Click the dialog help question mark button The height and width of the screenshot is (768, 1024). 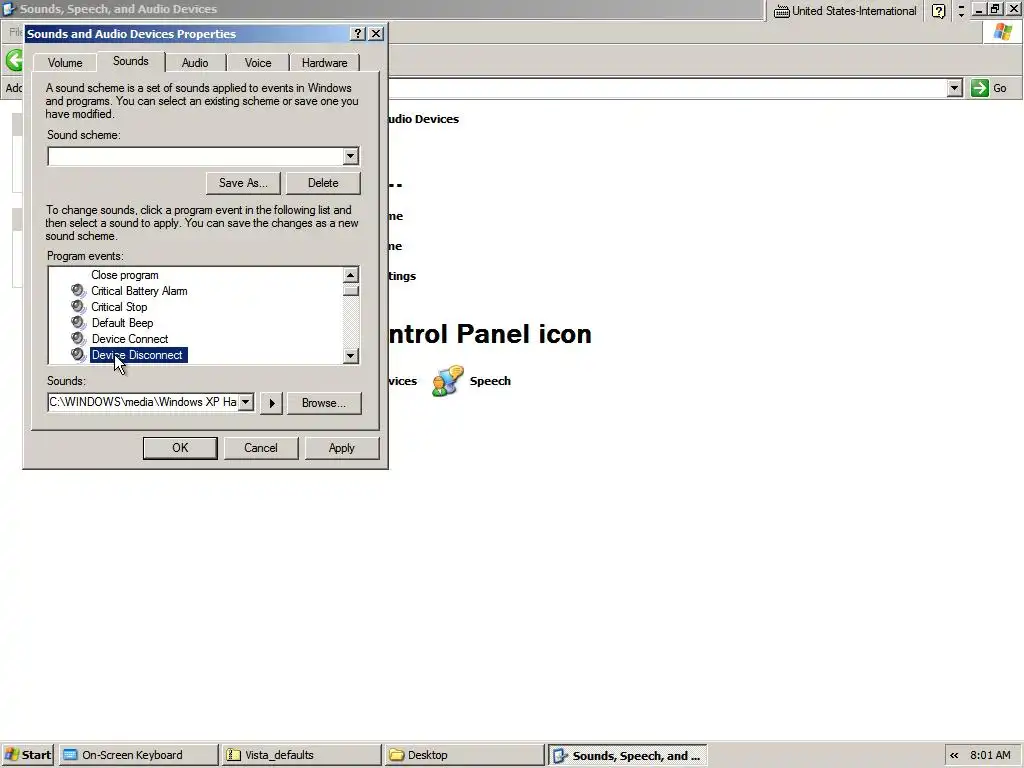pos(357,33)
